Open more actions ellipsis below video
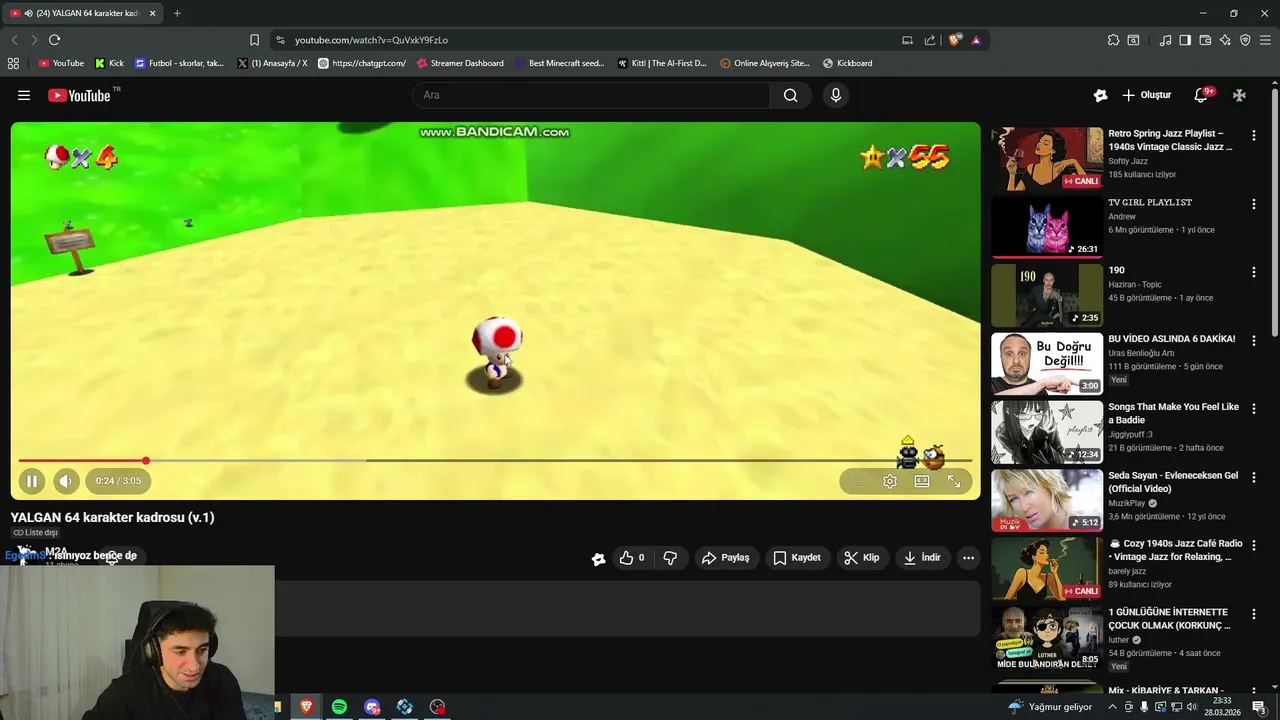This screenshot has width=1280, height=720. (x=968, y=558)
